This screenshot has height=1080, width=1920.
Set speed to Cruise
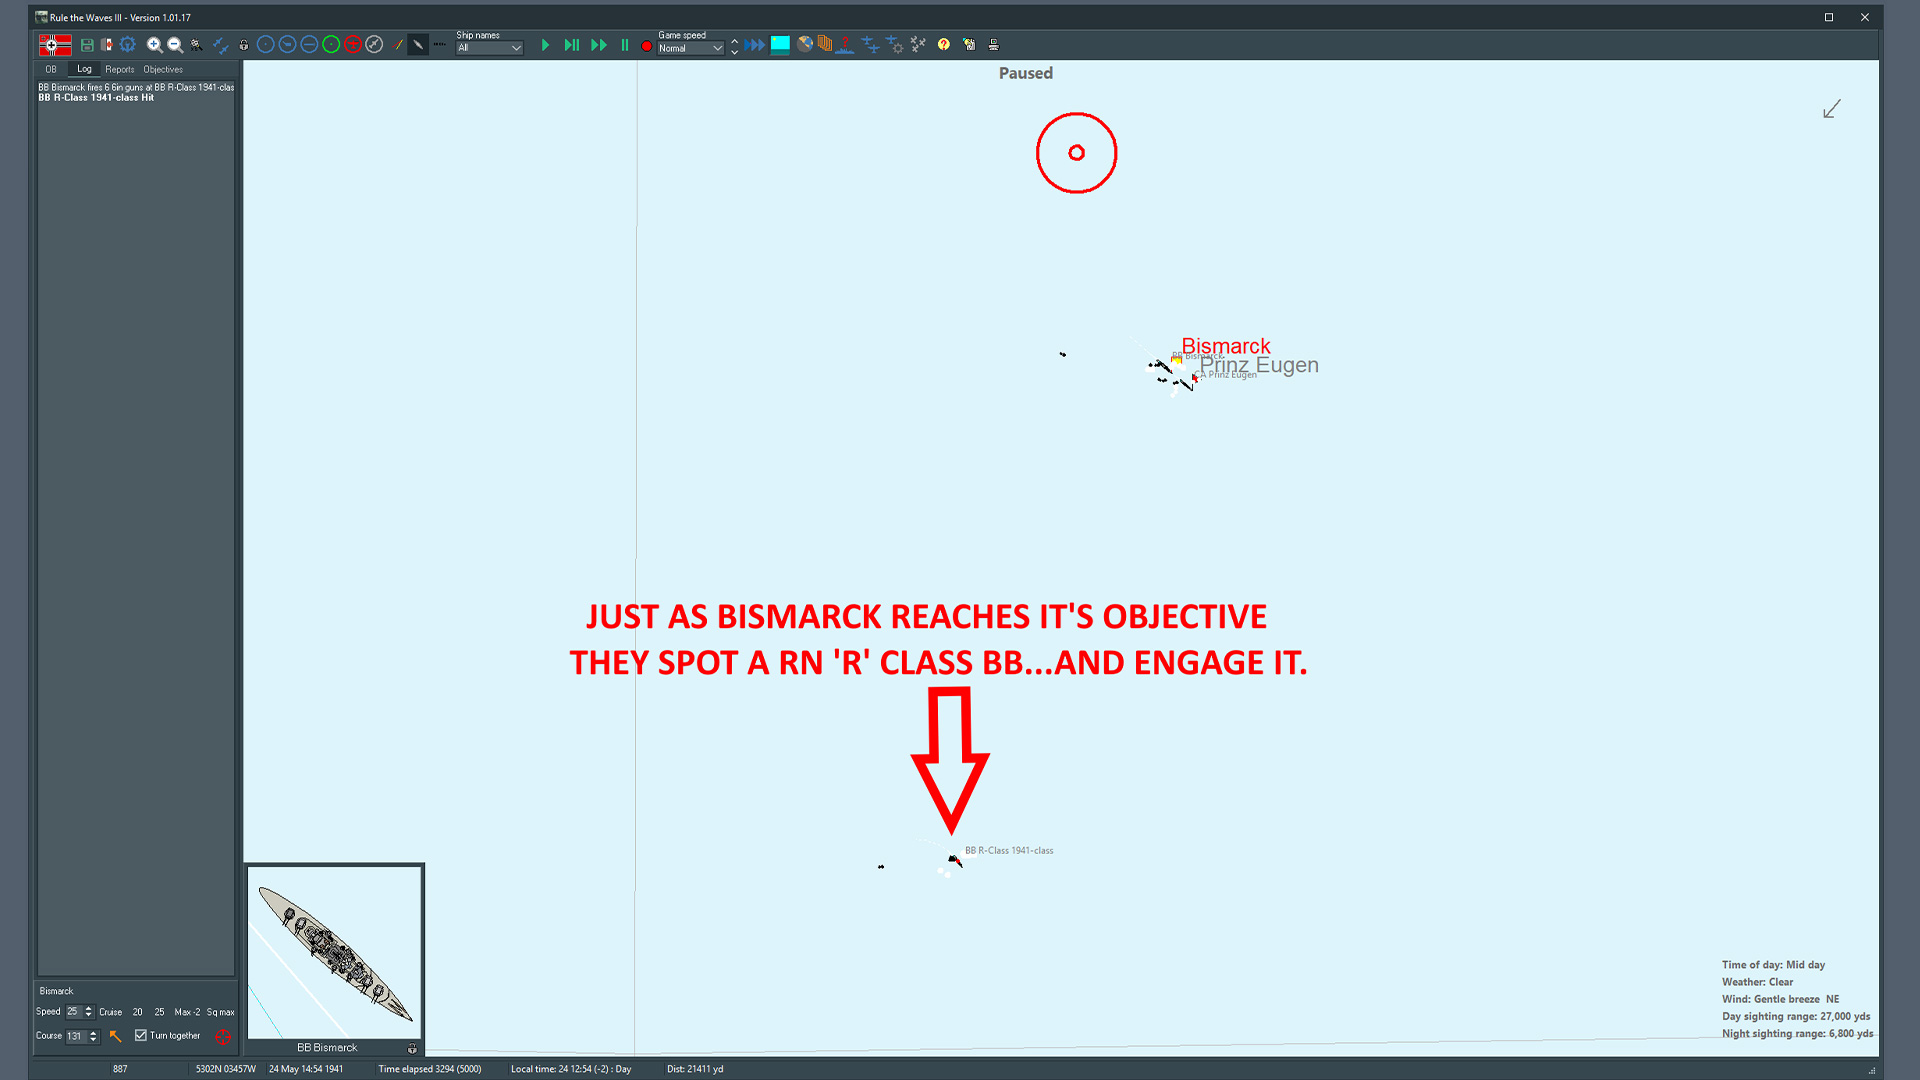click(110, 1012)
